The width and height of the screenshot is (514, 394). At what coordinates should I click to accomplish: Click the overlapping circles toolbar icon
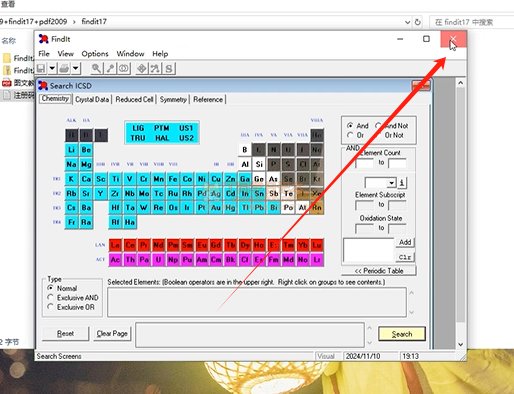coord(123,69)
